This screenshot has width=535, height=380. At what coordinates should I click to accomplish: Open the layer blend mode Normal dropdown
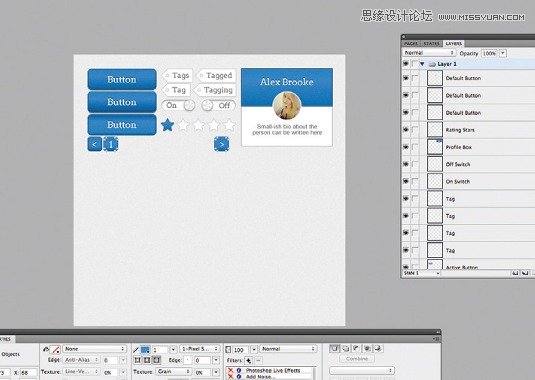coord(429,53)
